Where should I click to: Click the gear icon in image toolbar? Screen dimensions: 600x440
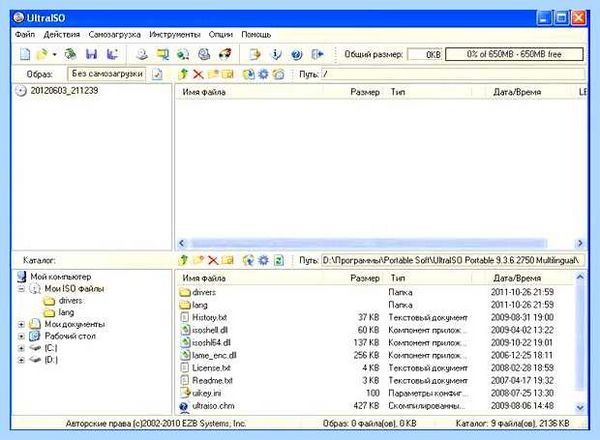[x=264, y=74]
